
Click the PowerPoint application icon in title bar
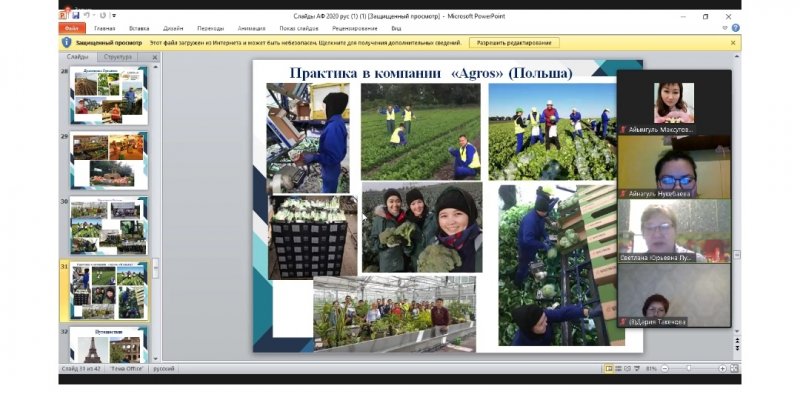[63, 16]
